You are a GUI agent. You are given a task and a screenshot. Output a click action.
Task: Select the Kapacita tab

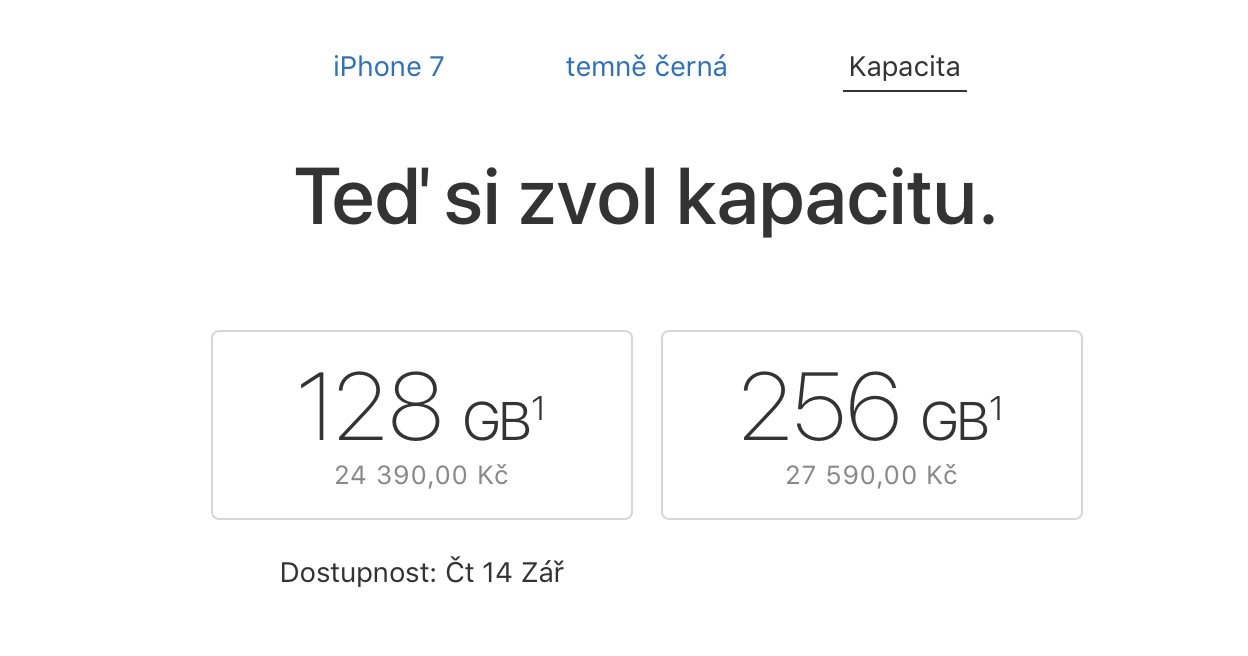tap(904, 67)
